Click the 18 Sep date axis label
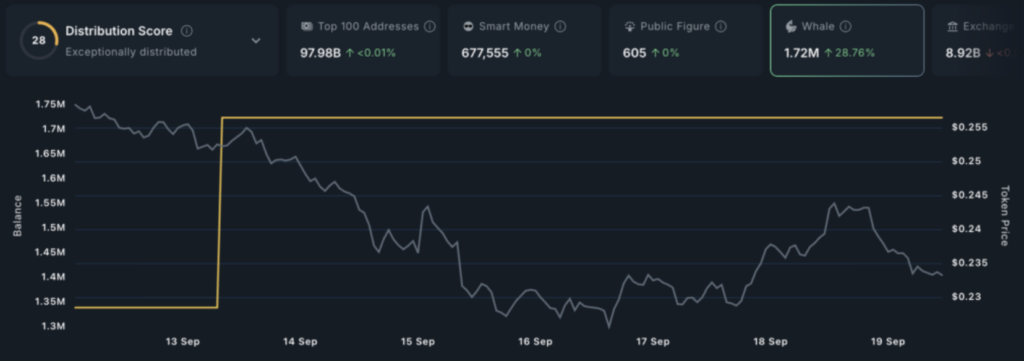The height and width of the screenshot is (361, 1024). pos(771,341)
